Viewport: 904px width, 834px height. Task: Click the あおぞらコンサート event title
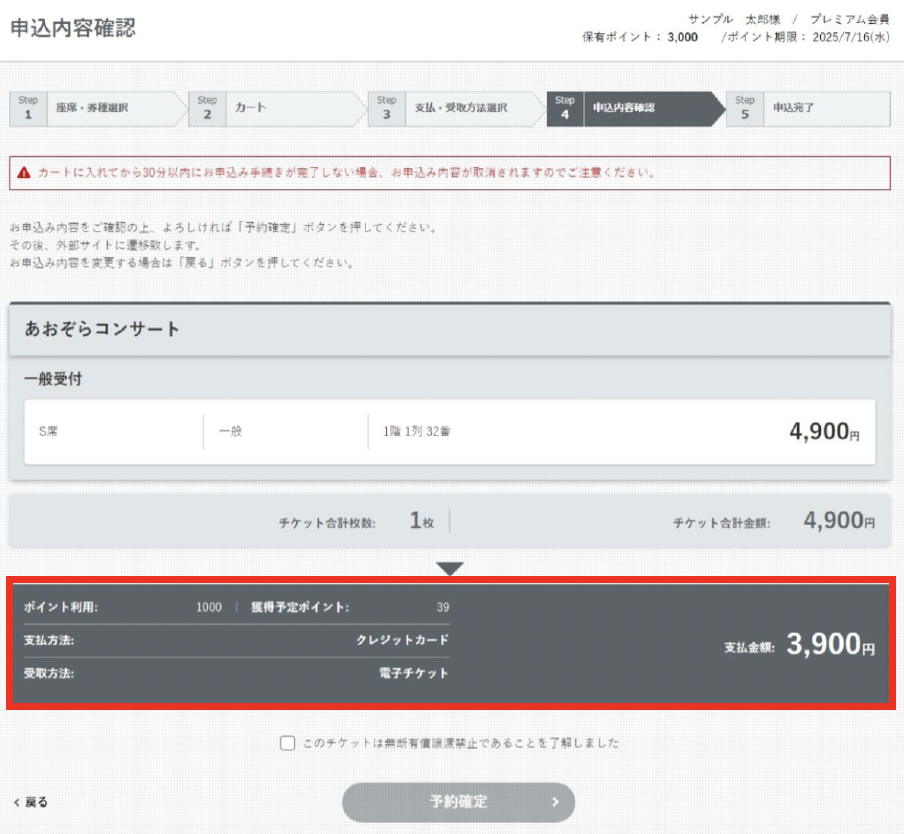(103, 329)
